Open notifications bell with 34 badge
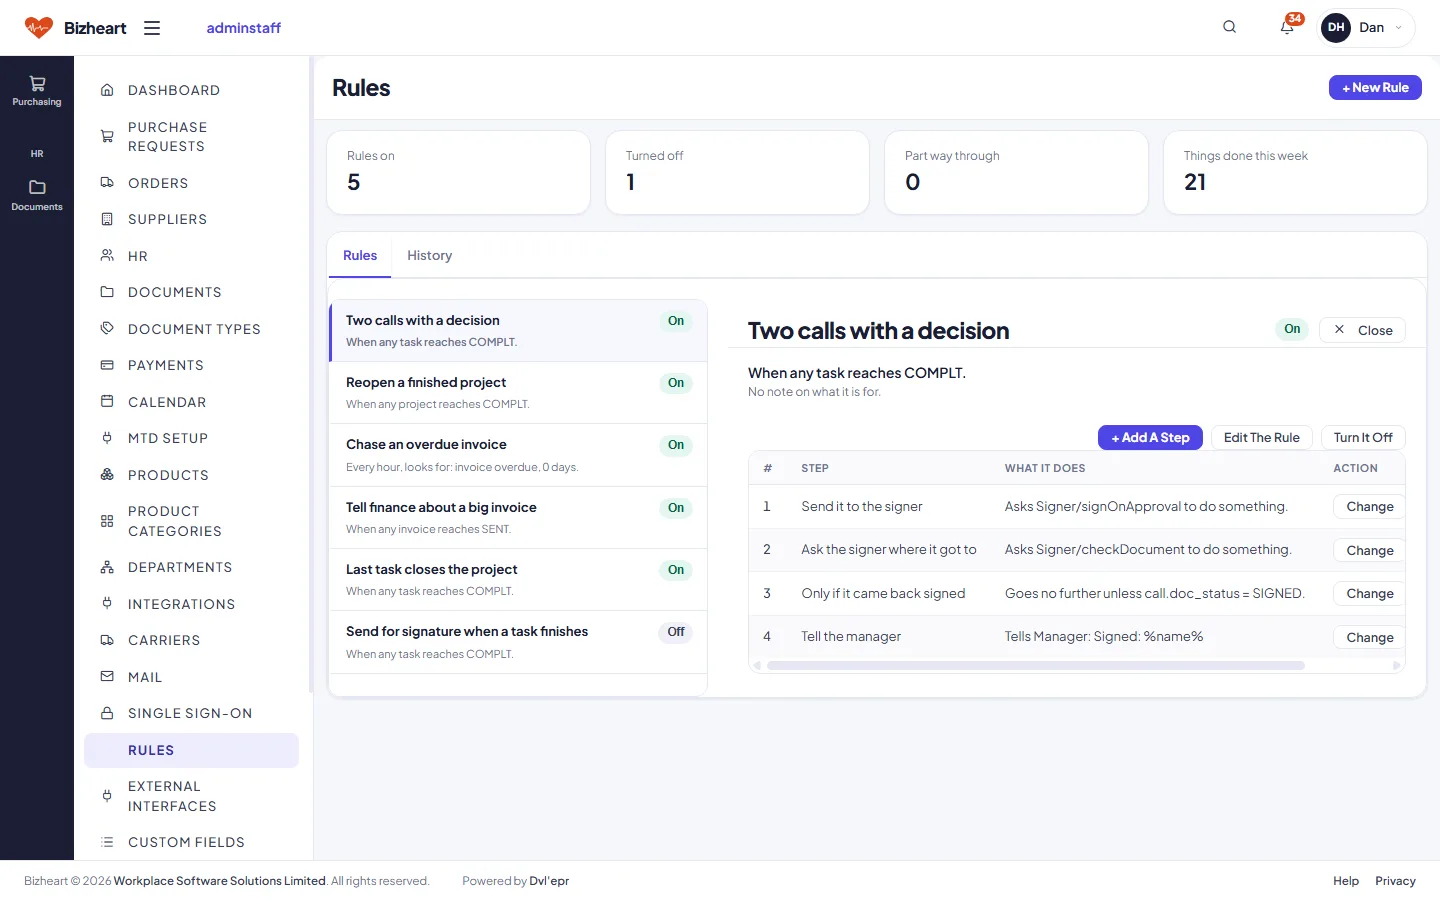The image size is (1440, 900). (1288, 27)
